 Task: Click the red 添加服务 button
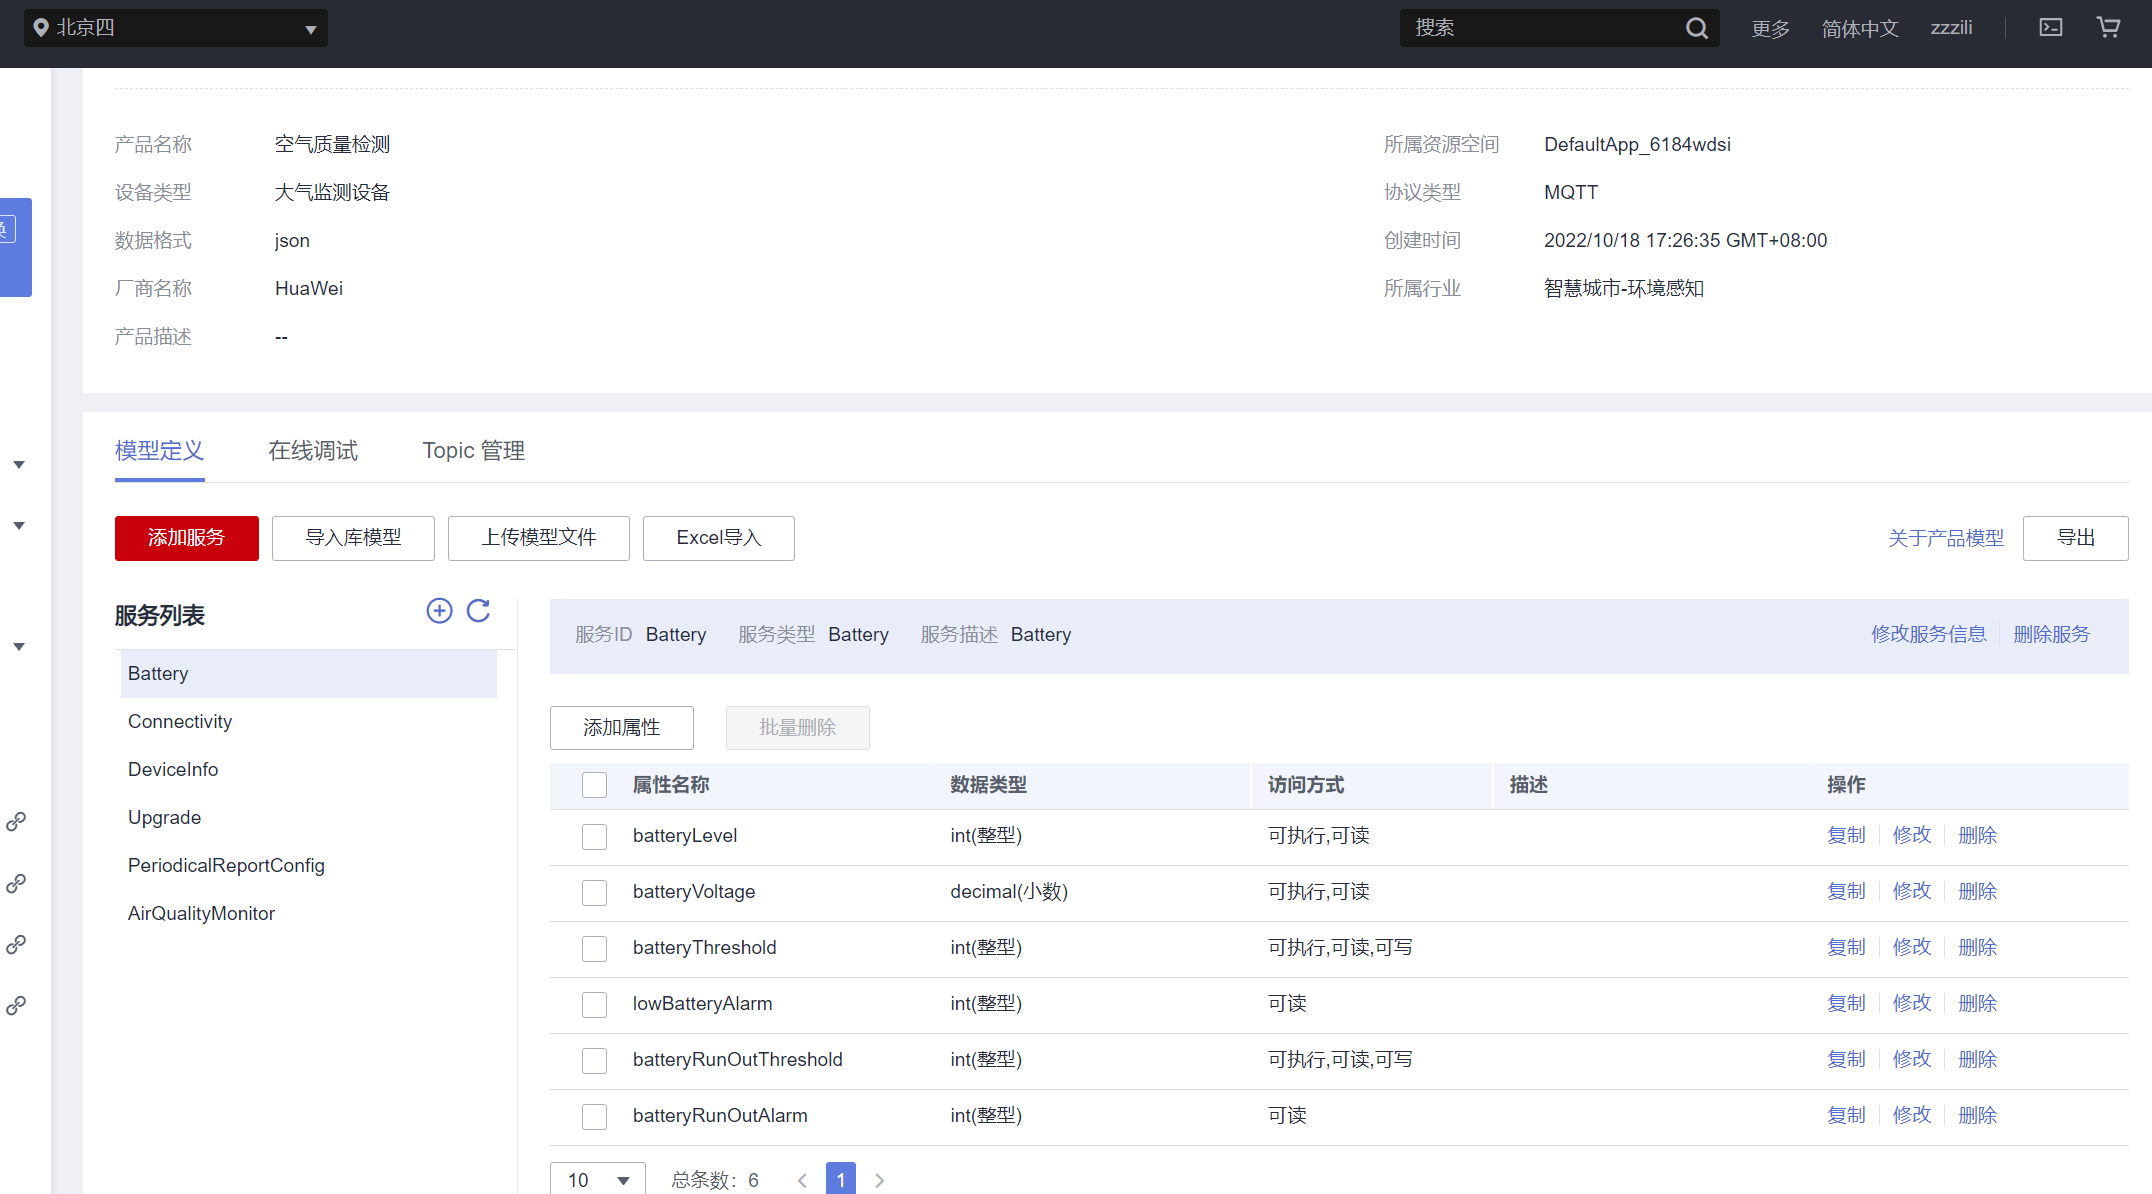186,538
